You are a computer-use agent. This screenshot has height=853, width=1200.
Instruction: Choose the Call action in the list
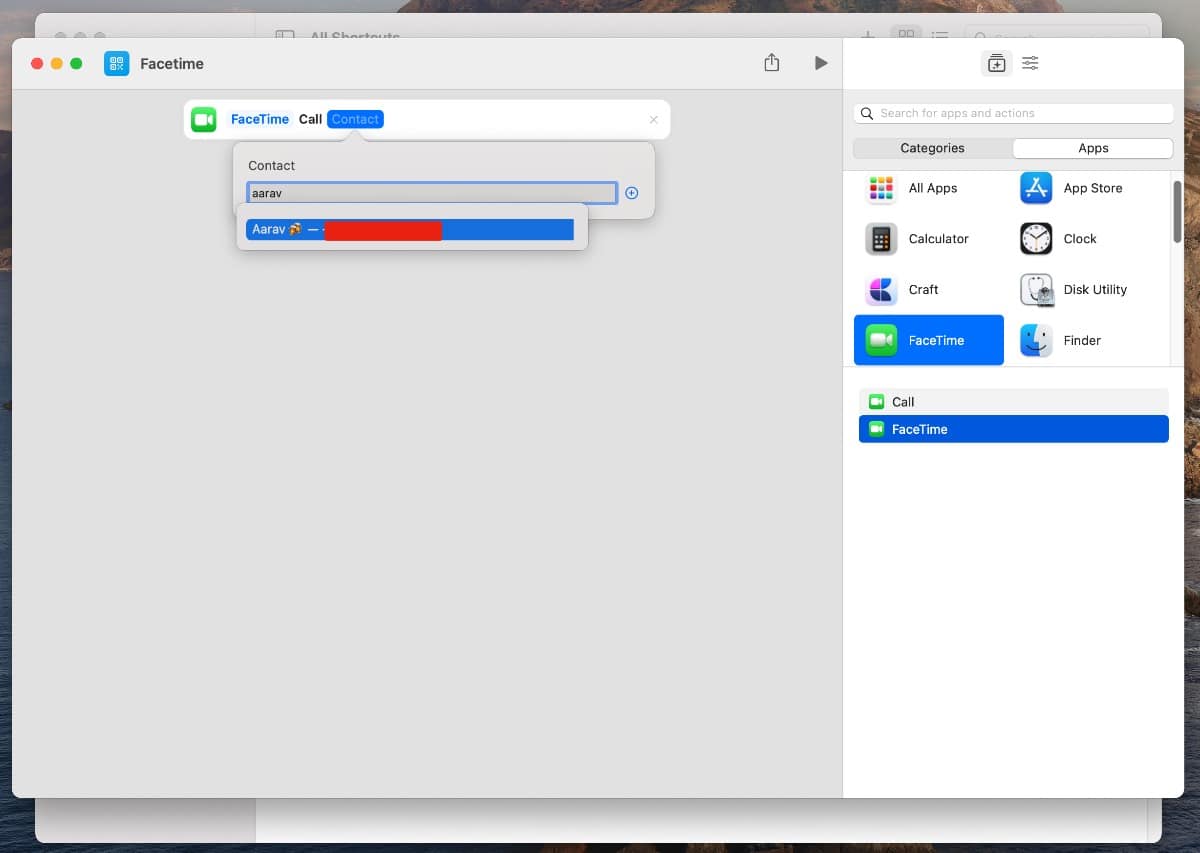pos(1012,402)
